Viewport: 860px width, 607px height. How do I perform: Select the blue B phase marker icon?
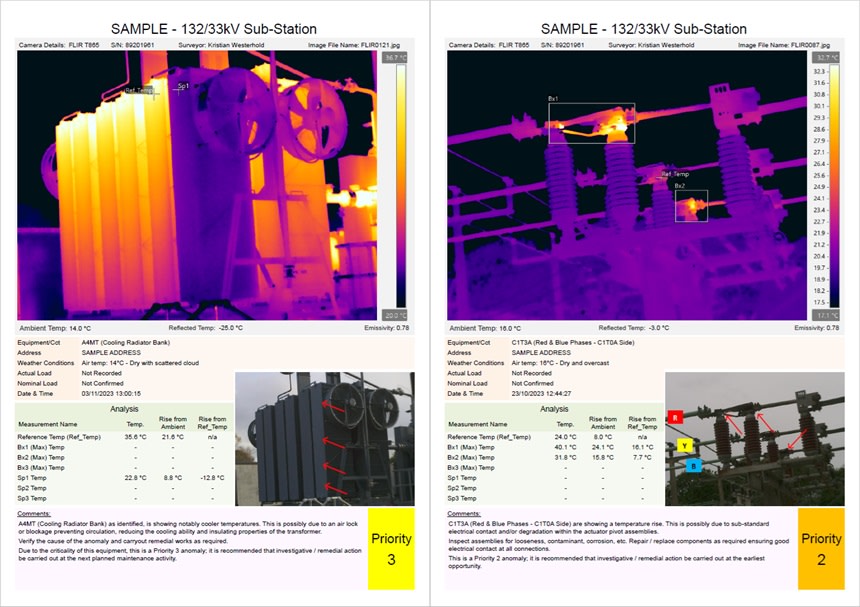point(694,467)
